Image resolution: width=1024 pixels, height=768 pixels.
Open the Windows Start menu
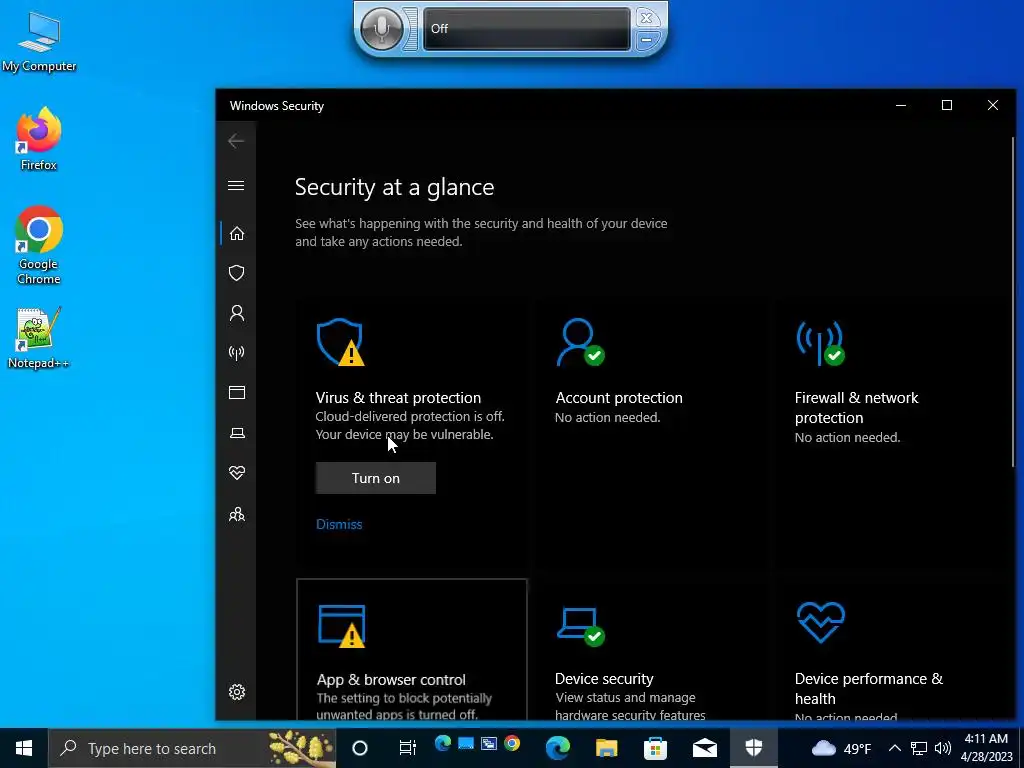pos(24,748)
